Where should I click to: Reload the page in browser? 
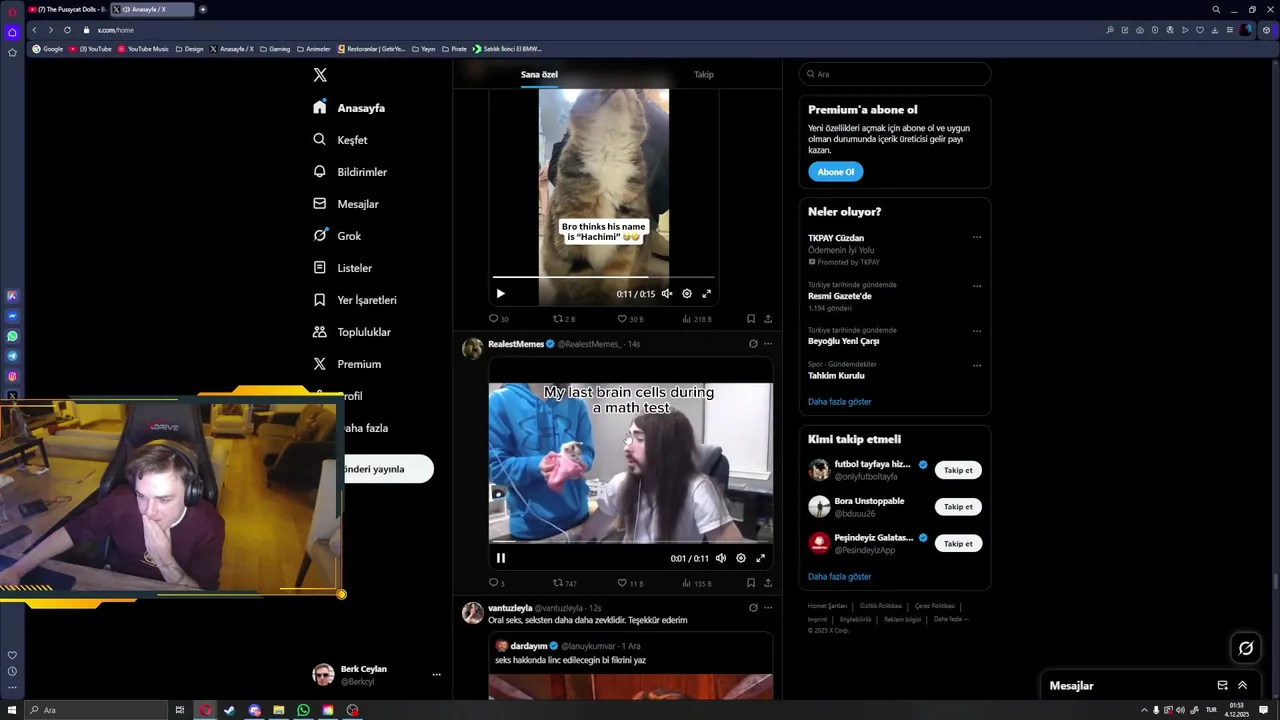click(67, 30)
